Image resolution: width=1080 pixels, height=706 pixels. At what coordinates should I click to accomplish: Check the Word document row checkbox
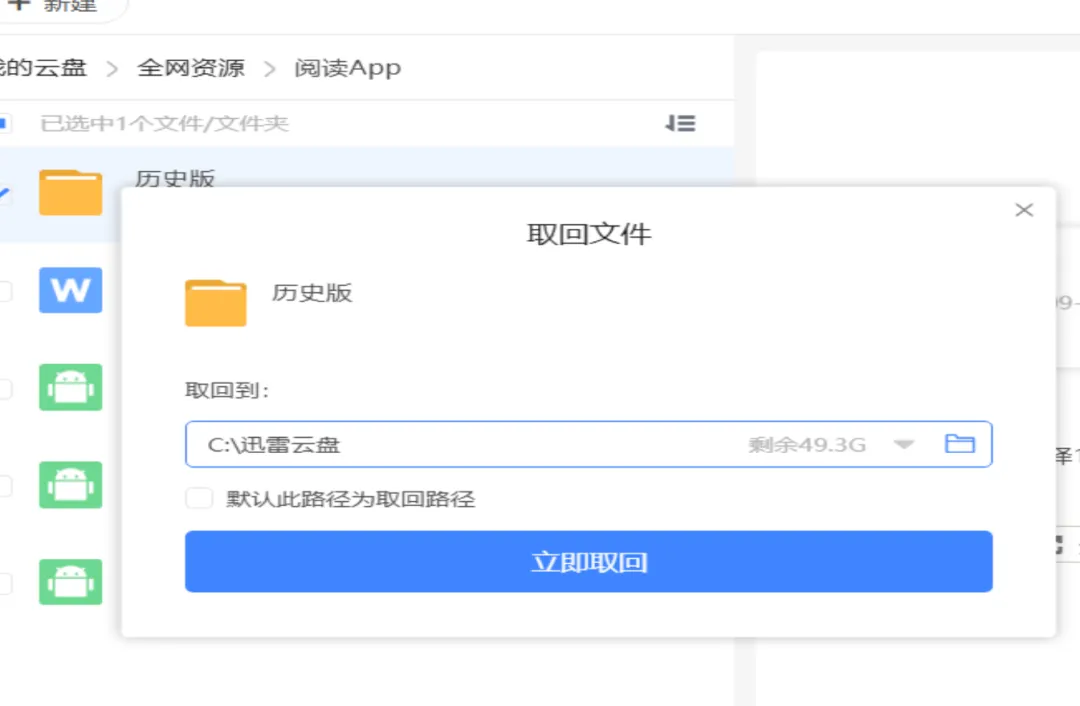4,291
